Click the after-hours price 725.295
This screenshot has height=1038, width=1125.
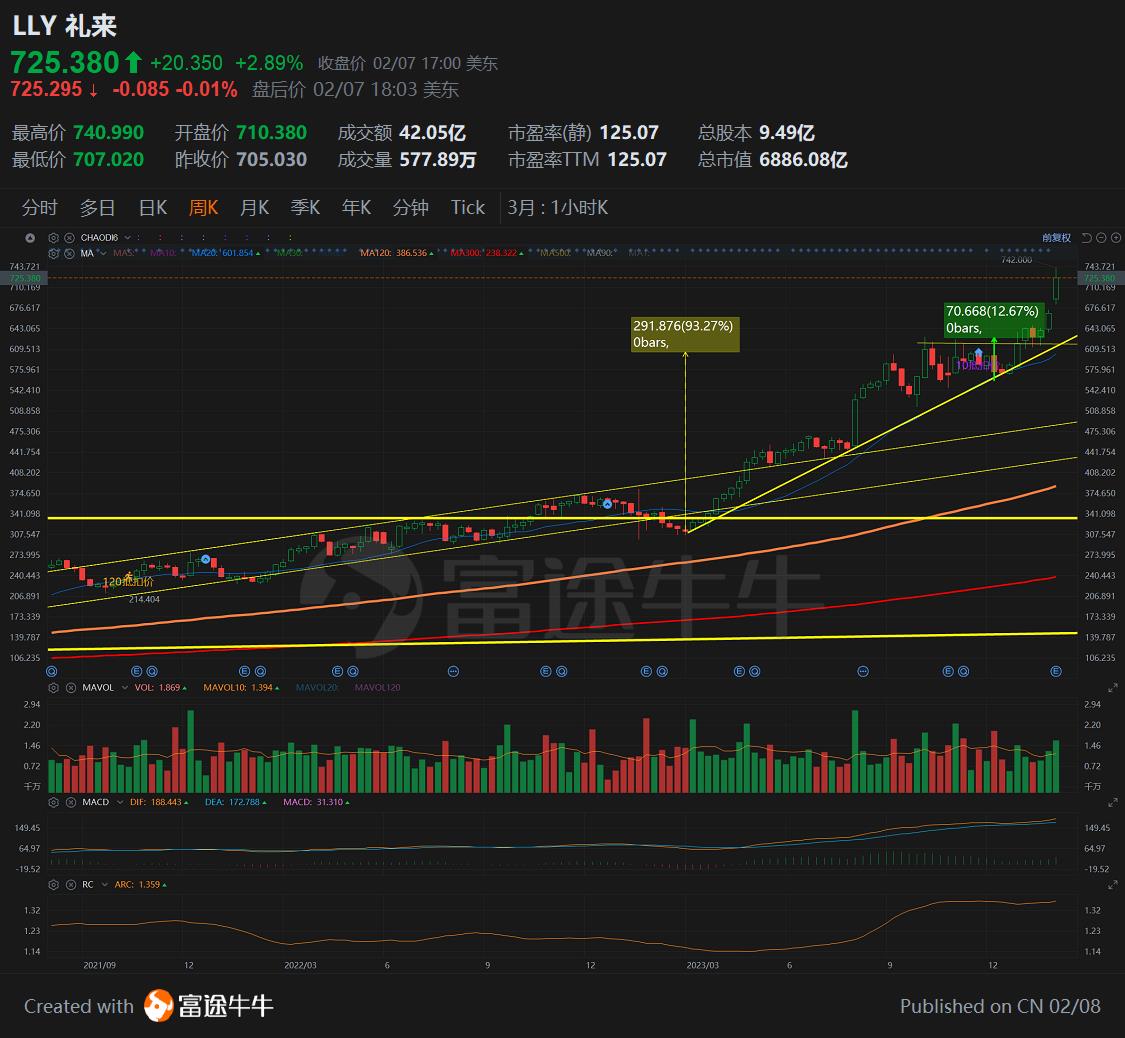(x=47, y=89)
